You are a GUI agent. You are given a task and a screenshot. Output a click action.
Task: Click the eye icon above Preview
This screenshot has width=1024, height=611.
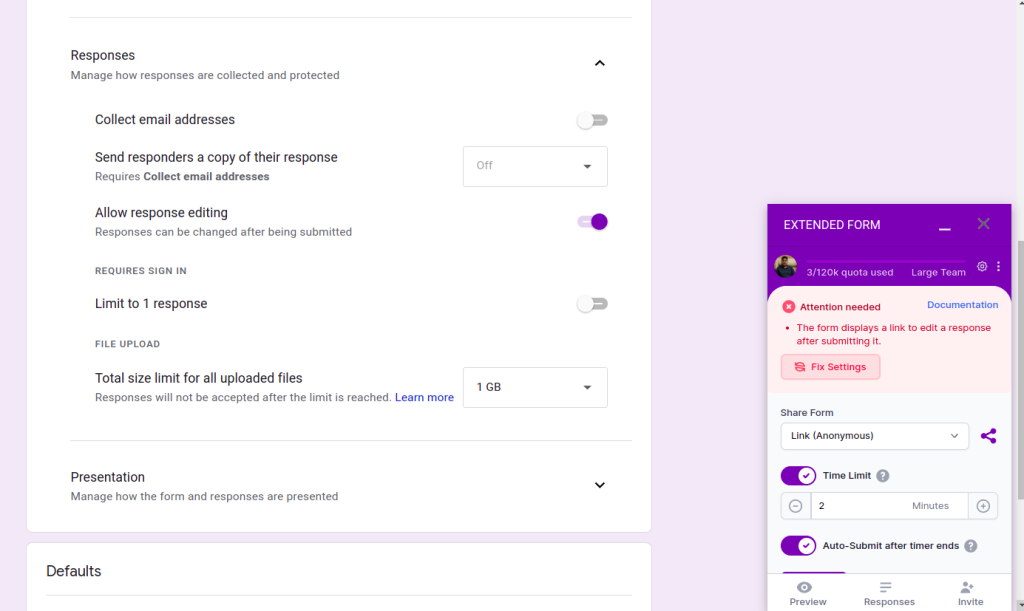807,588
